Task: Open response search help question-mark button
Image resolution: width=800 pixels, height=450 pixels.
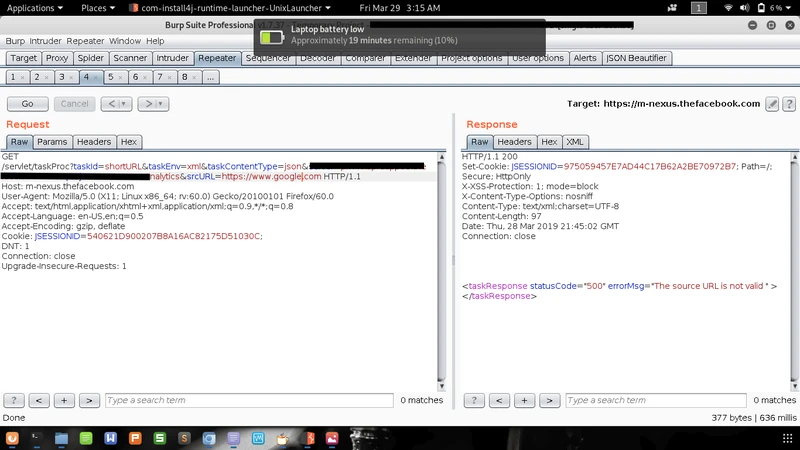Action: pyautogui.click(x=474, y=400)
